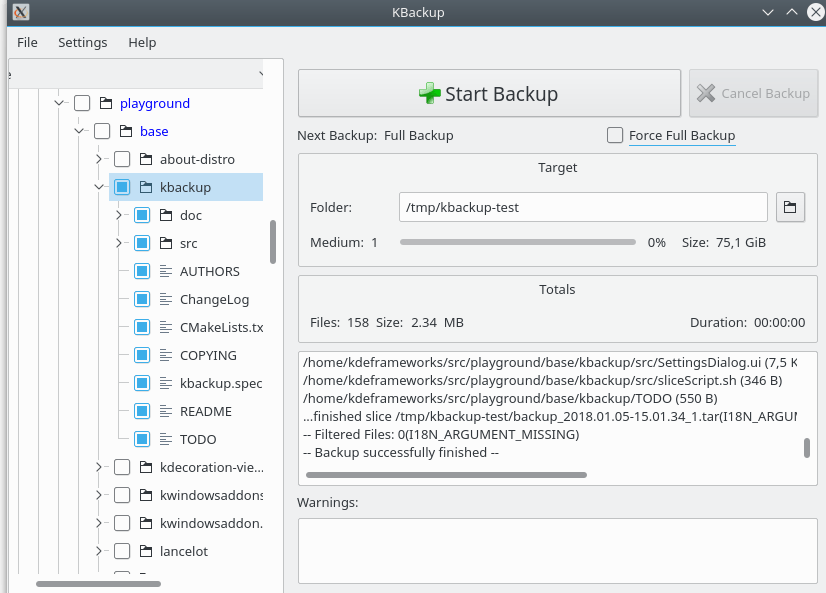Enable the Force Full Backup checkbox
This screenshot has height=593, width=826.
coord(614,135)
